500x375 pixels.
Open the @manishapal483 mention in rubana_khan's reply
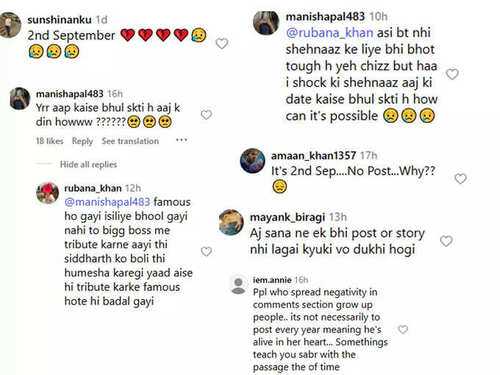click(x=107, y=202)
